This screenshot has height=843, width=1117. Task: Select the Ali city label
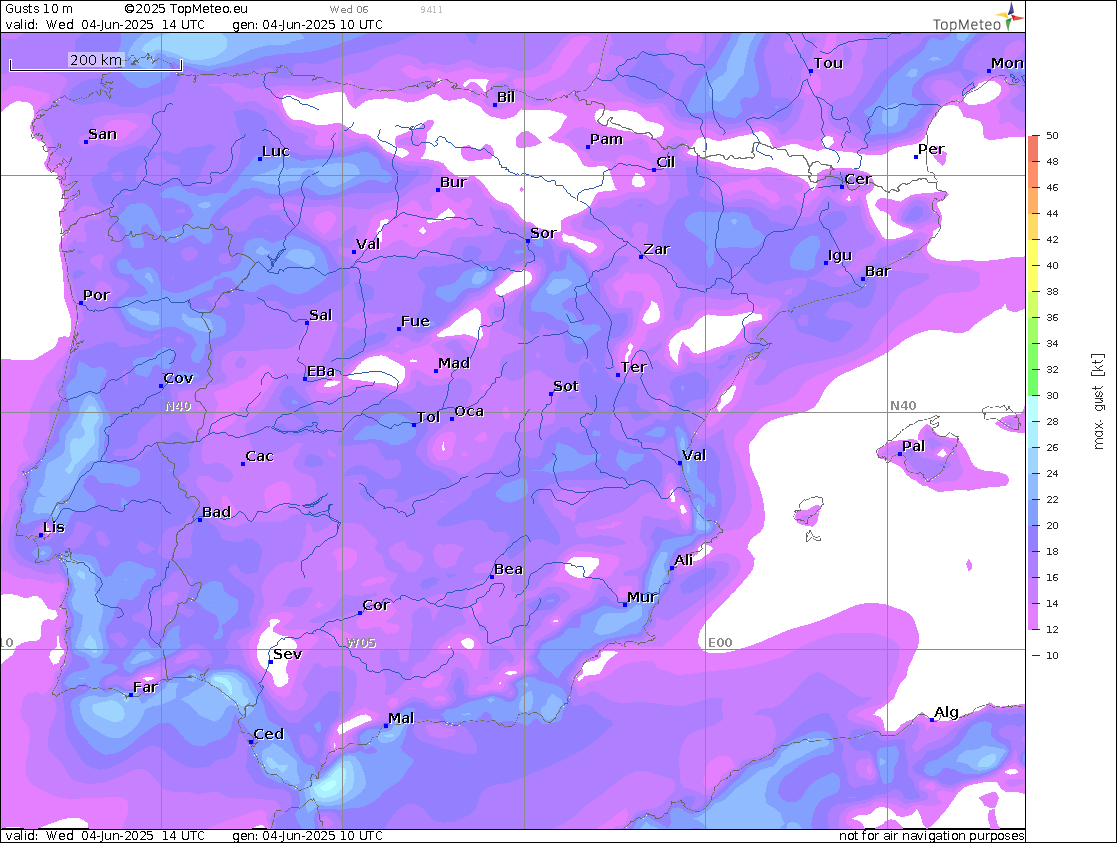pos(683,559)
